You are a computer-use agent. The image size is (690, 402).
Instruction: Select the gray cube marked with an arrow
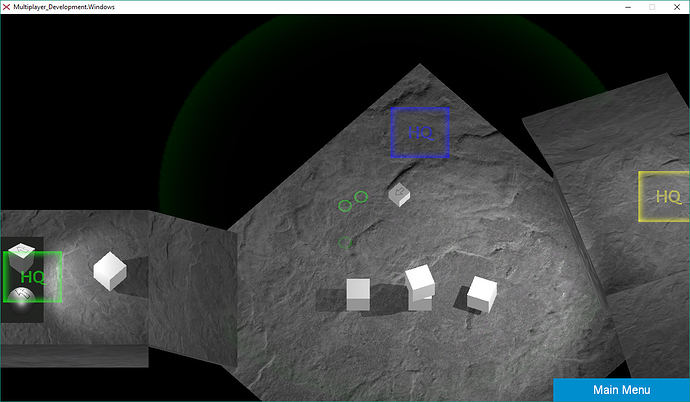(x=399, y=194)
